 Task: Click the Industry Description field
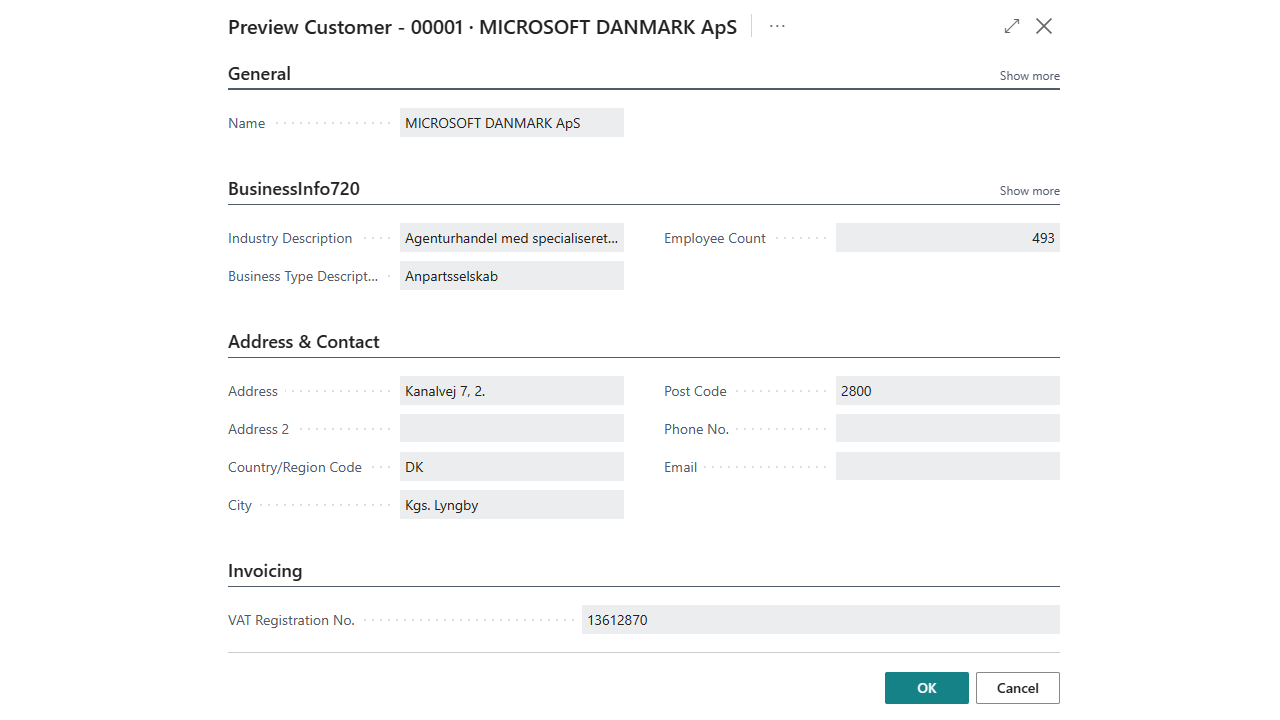pyautogui.click(x=512, y=238)
